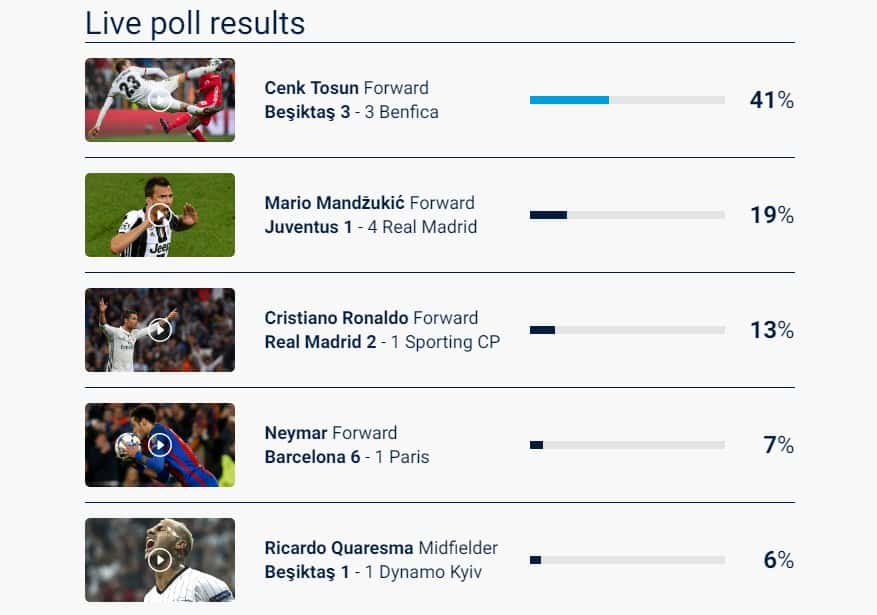Click the Cristiano Ronaldo player name
The width and height of the screenshot is (877, 615).
[x=336, y=318]
